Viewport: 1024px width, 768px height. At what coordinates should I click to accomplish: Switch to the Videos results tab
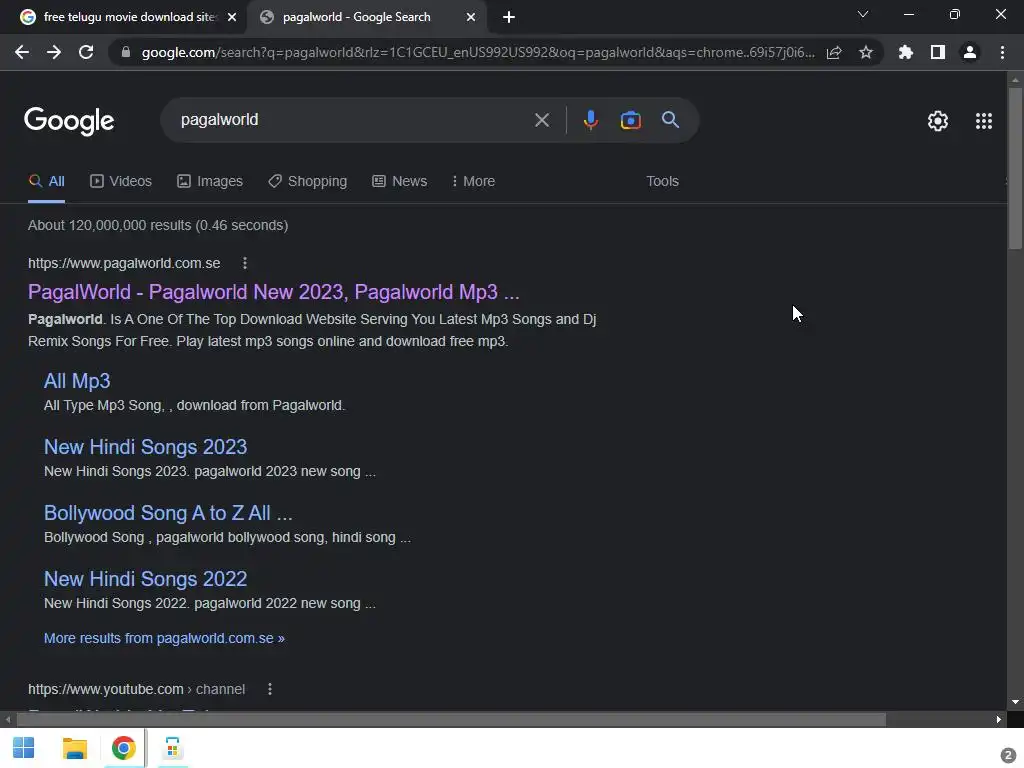(121, 182)
